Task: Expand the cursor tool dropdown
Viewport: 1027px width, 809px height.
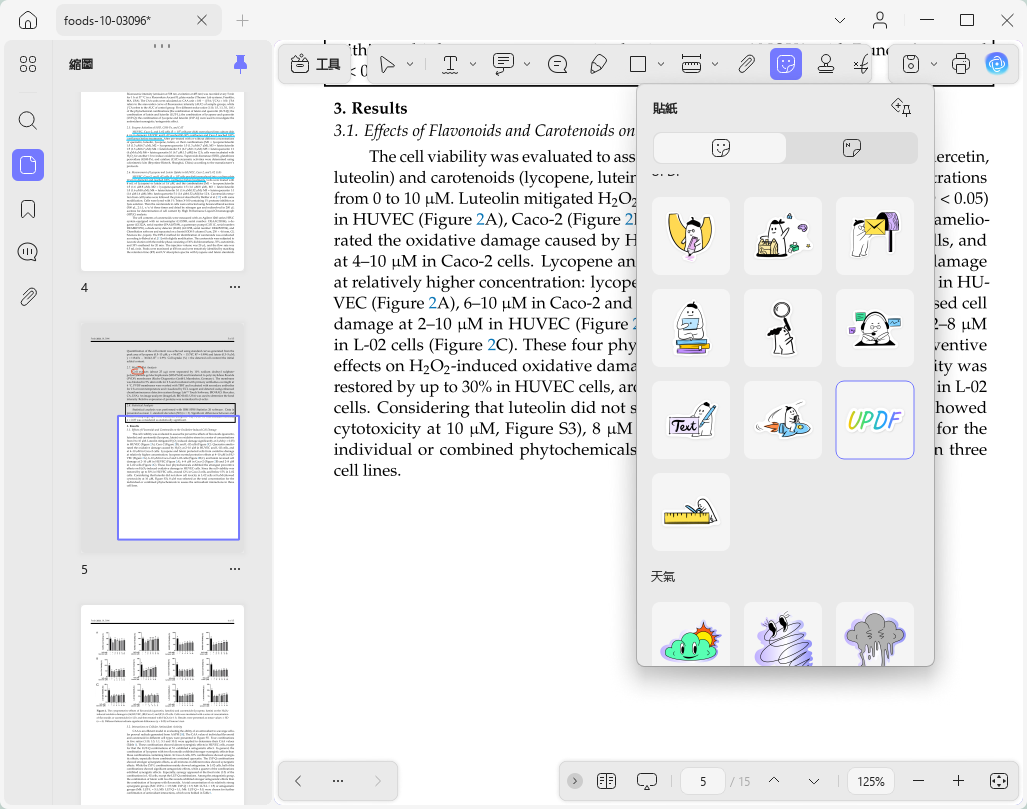Action: pyautogui.click(x=410, y=64)
